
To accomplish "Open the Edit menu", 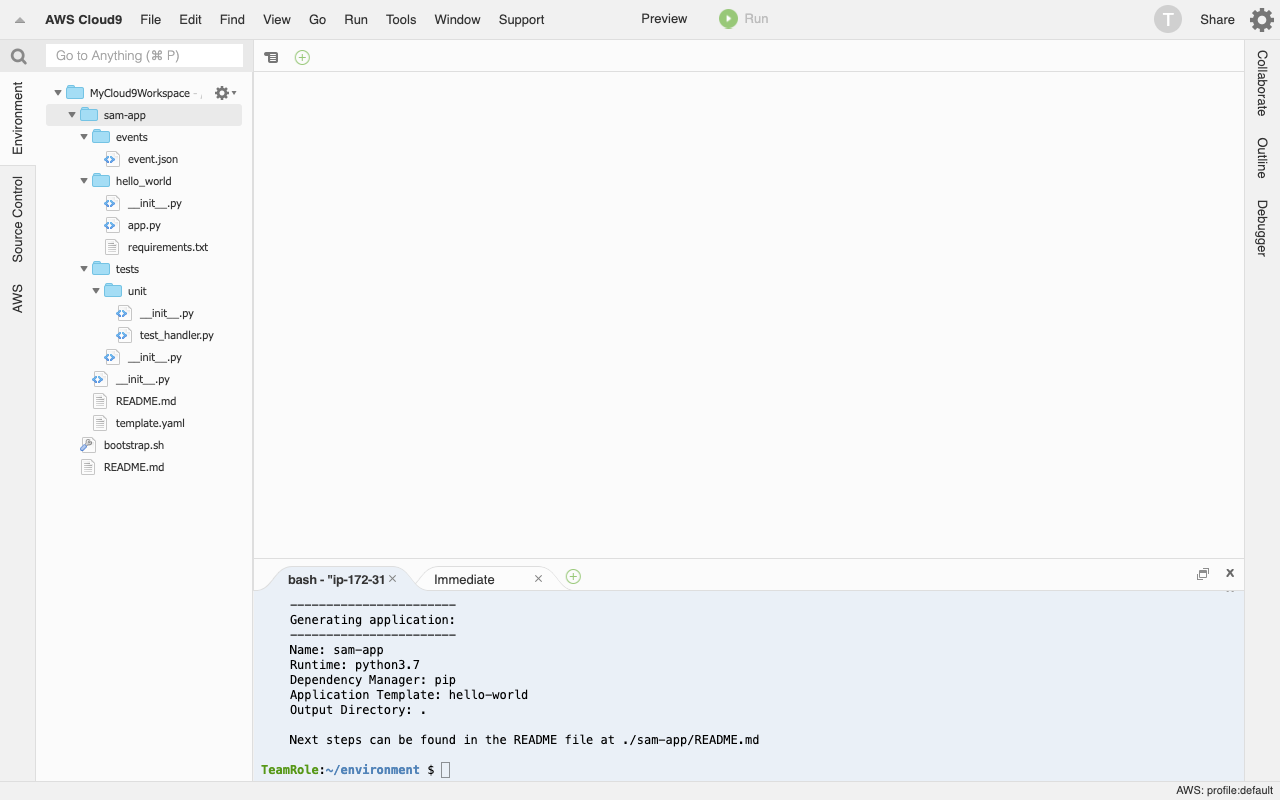I will 190,19.
